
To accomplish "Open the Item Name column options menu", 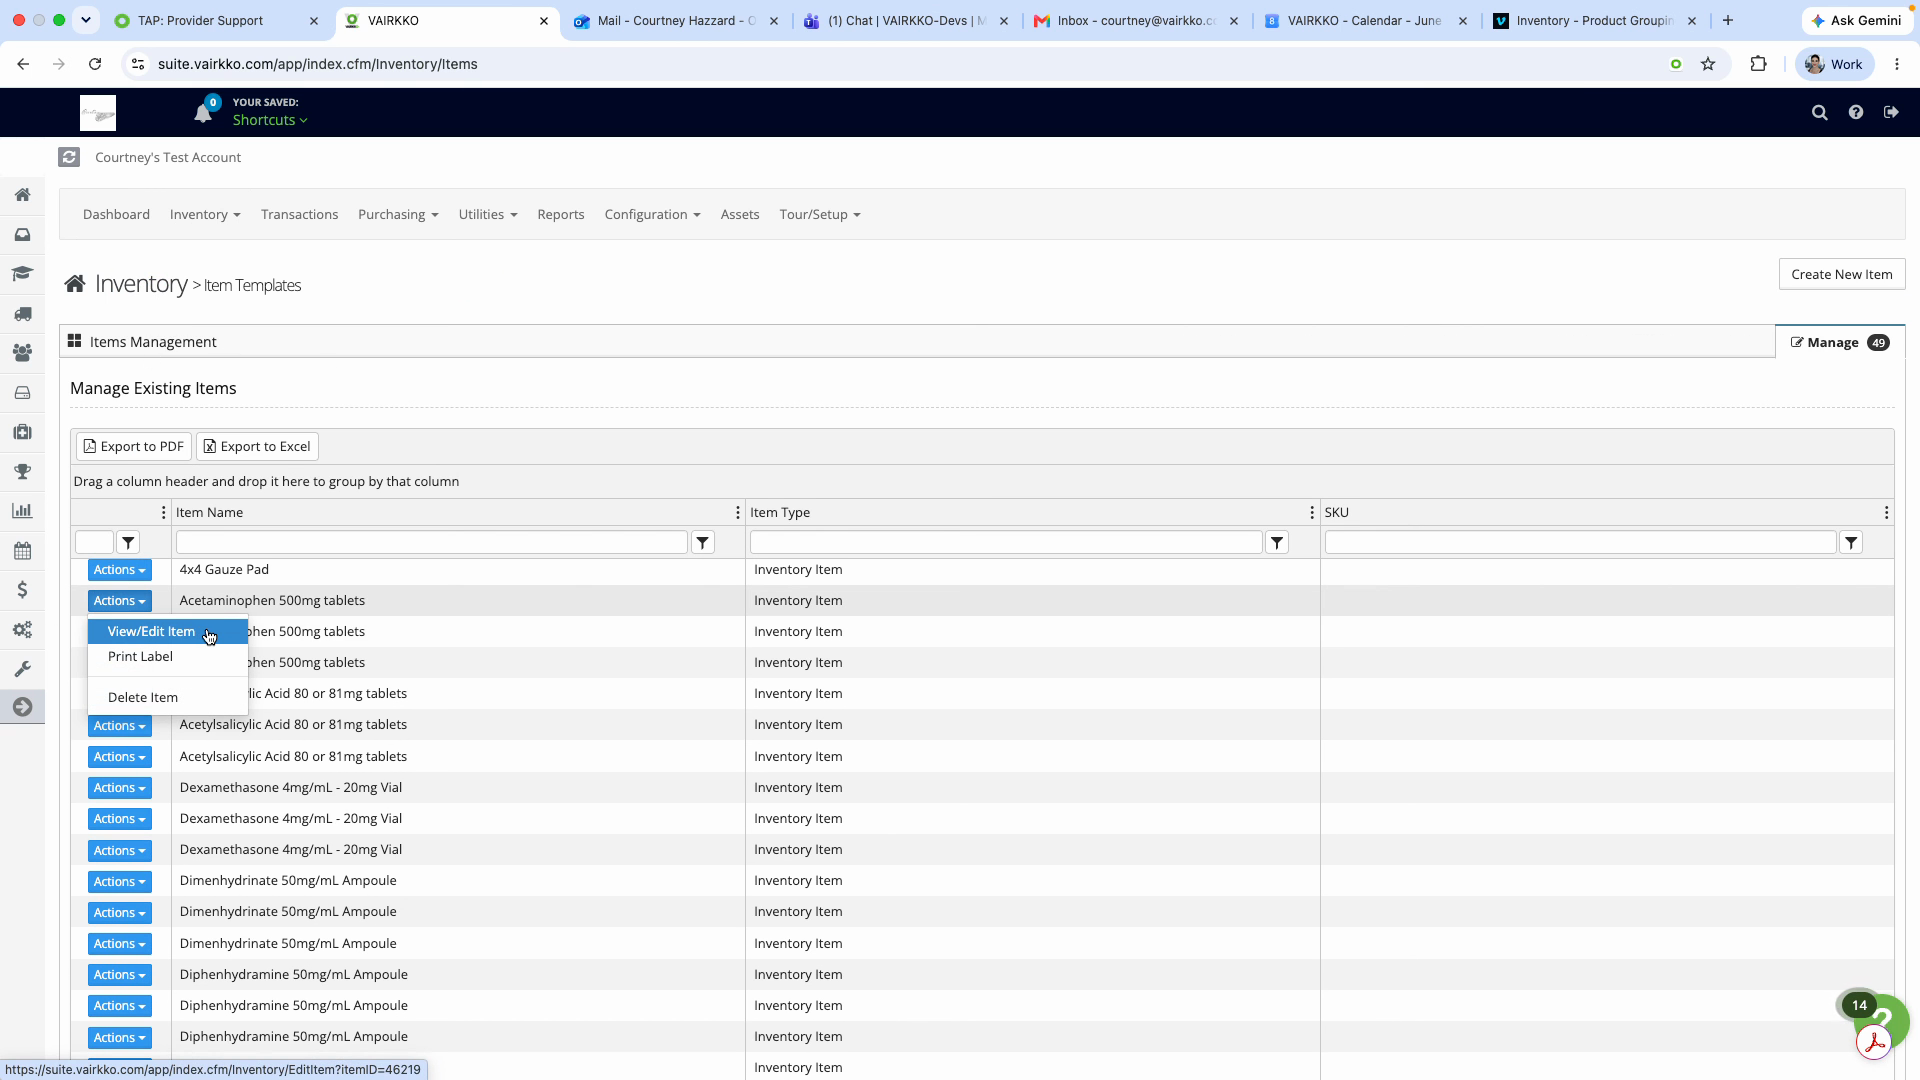I will pyautogui.click(x=738, y=513).
